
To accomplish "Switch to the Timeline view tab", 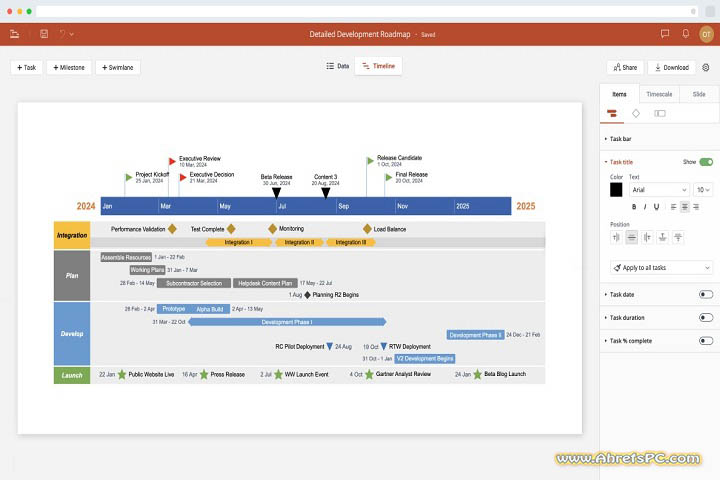I will pos(378,66).
